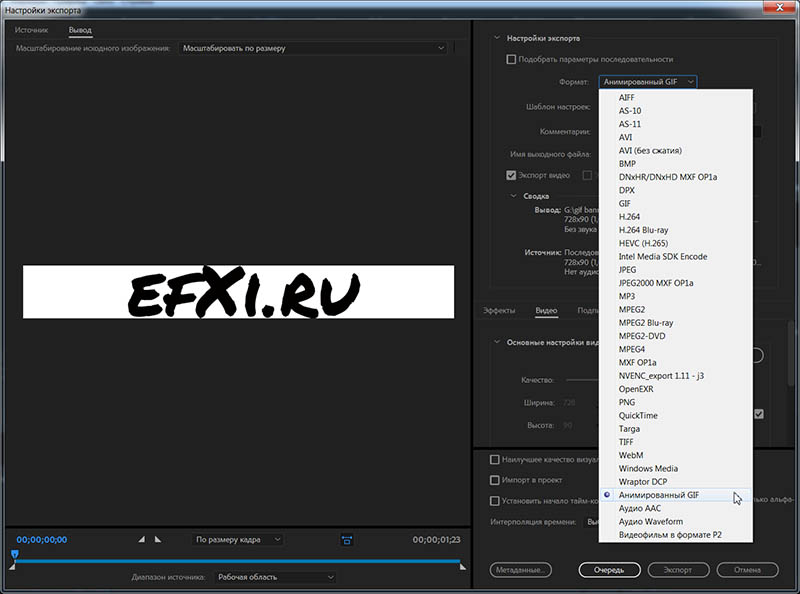This screenshot has width=800, height=594.
Task: Choose MP3 audio format
Action: (x=676, y=296)
